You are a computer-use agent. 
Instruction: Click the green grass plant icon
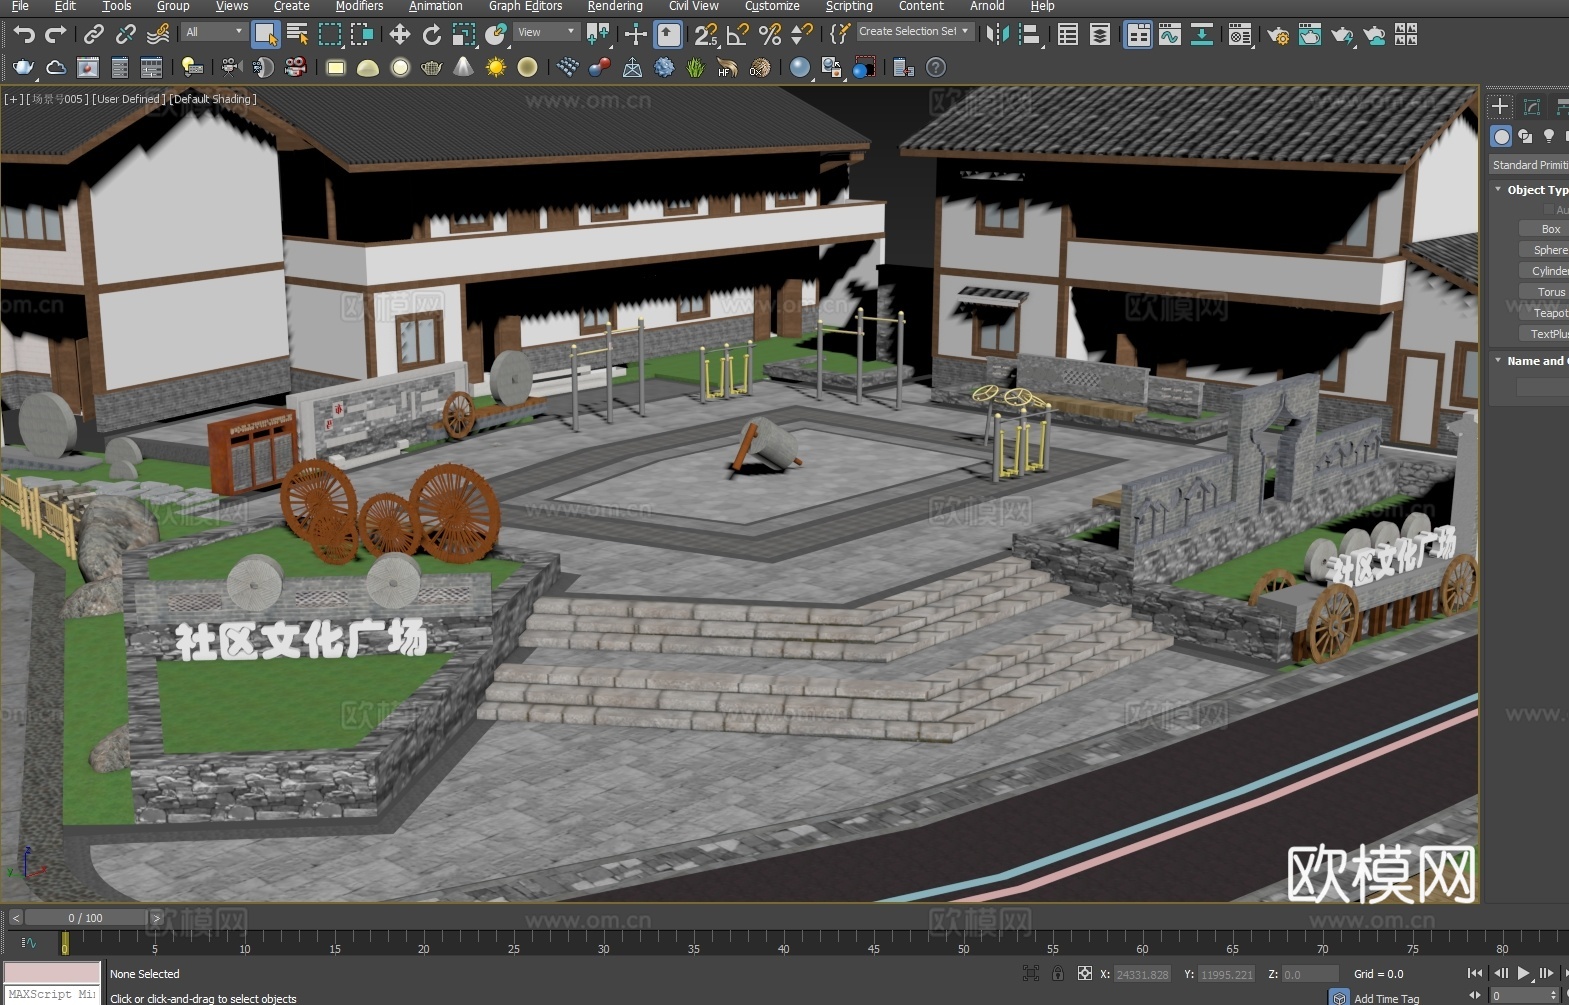click(x=696, y=67)
